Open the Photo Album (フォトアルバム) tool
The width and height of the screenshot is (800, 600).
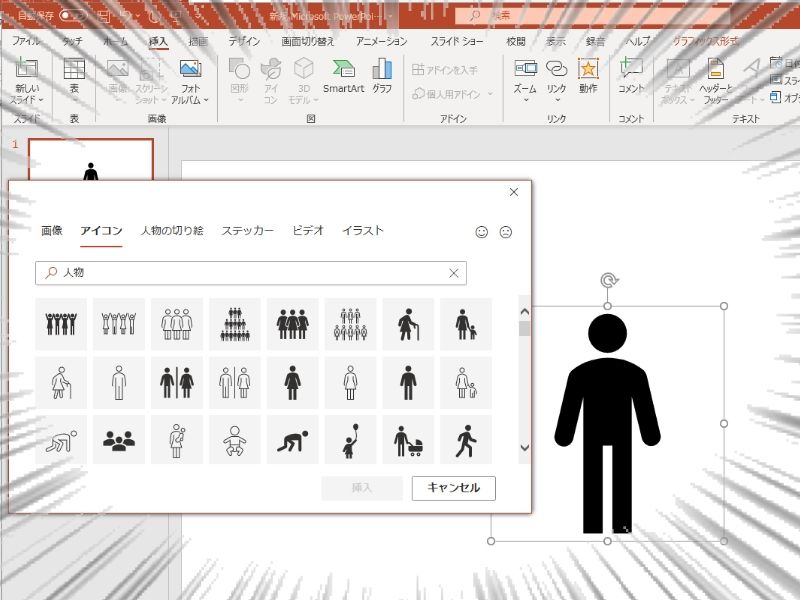(x=190, y=80)
